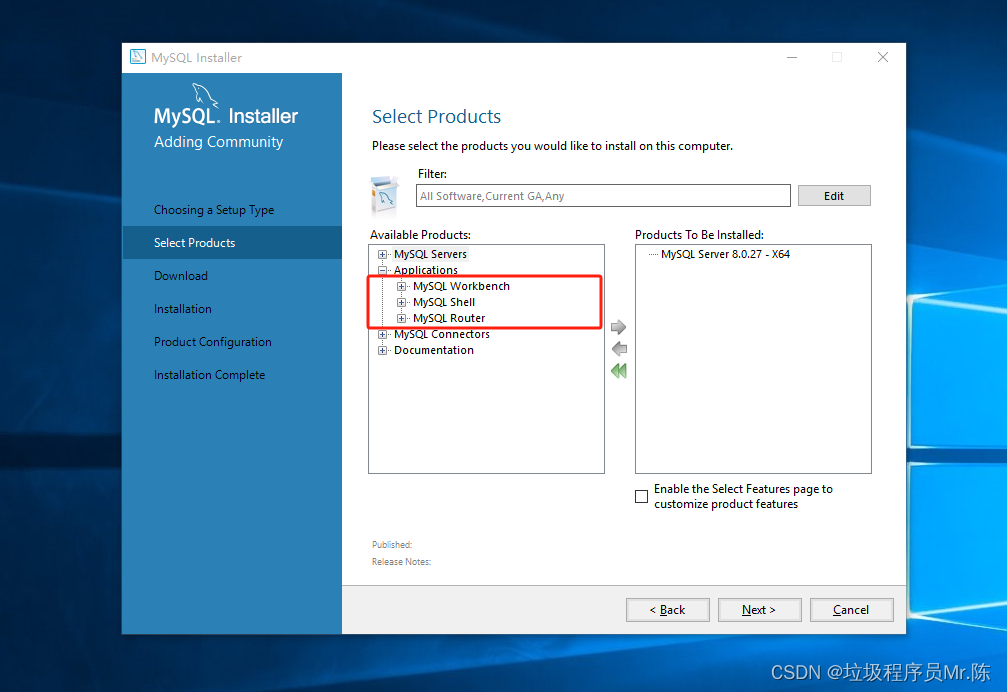Select the MySQL Router label

(449, 318)
